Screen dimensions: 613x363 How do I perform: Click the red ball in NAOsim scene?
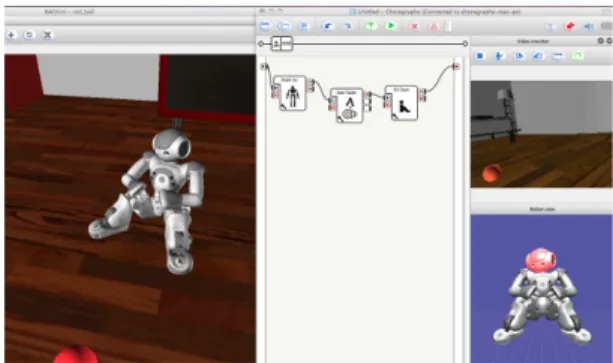click(75, 354)
